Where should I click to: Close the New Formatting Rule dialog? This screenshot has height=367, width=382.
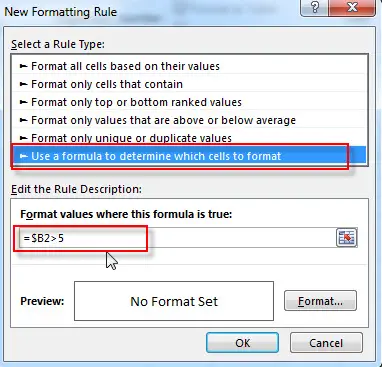[352, 8]
